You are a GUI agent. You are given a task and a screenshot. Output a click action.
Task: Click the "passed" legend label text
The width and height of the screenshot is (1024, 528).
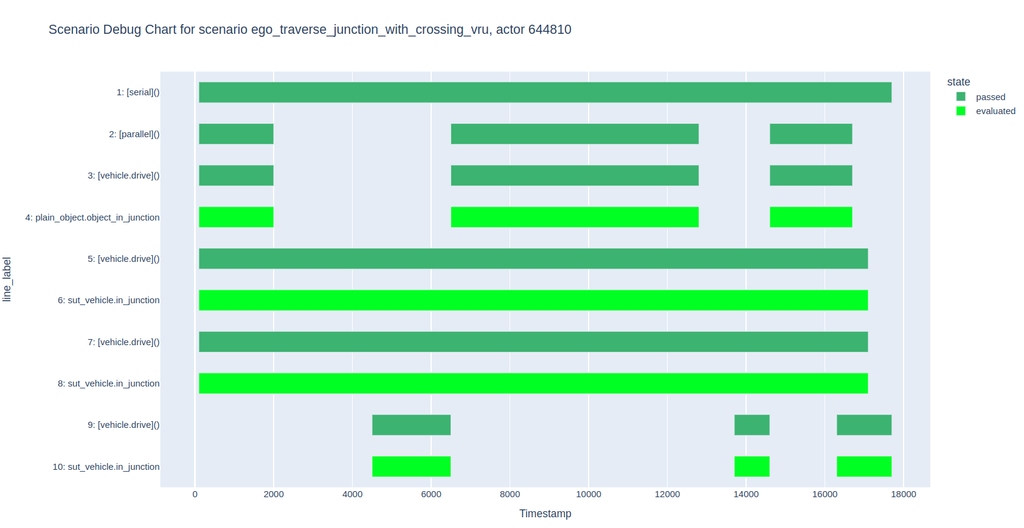[x=990, y=97]
